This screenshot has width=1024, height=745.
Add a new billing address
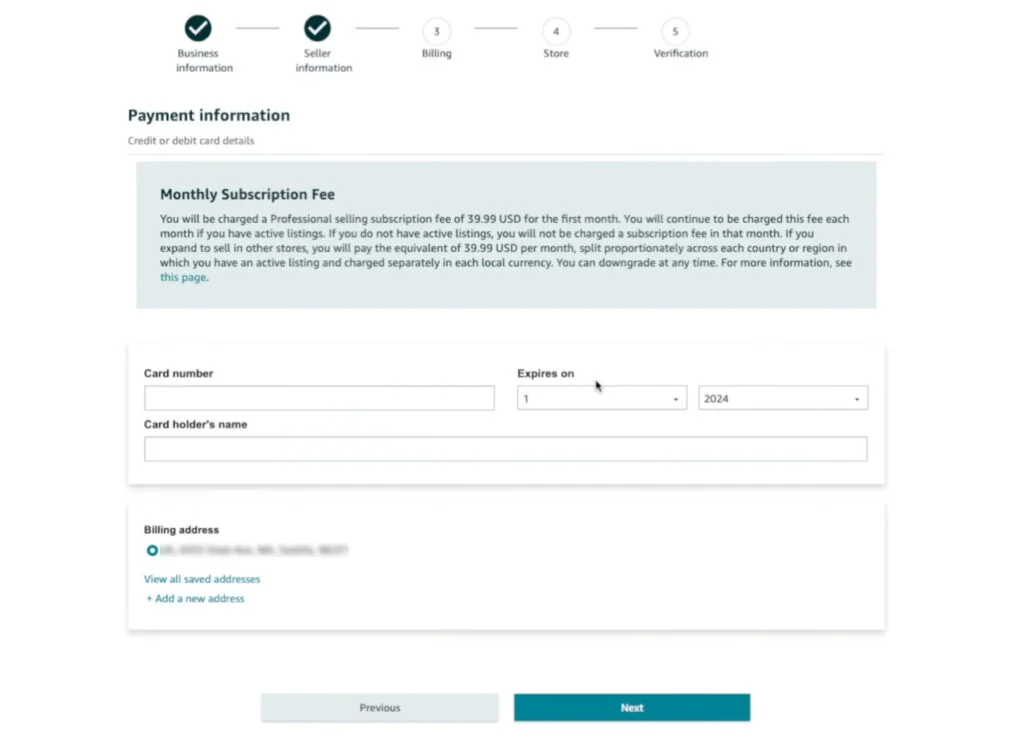(x=195, y=598)
